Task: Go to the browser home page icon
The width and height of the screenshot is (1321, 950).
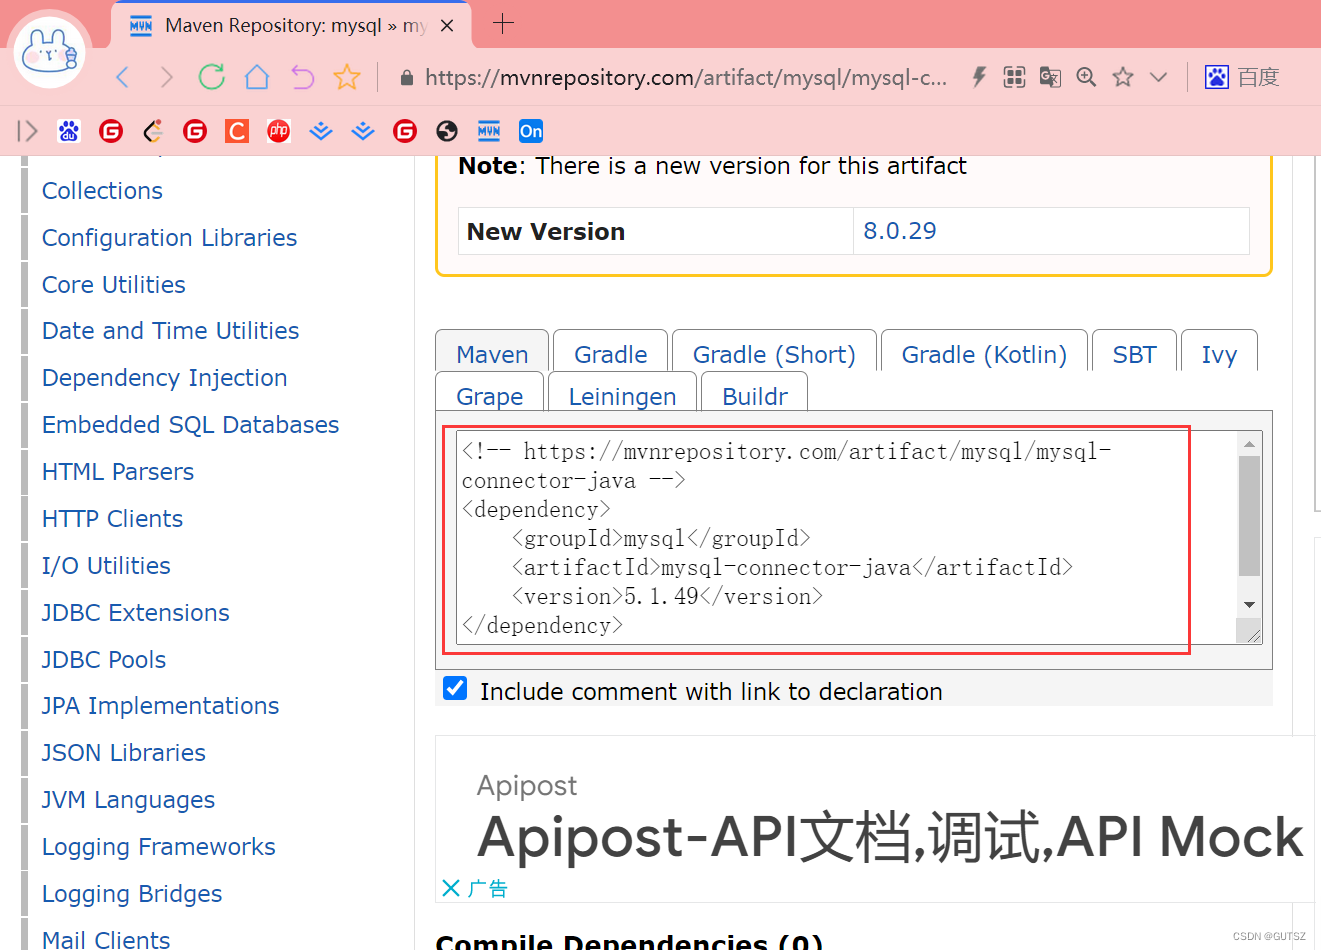Action: 257,77
